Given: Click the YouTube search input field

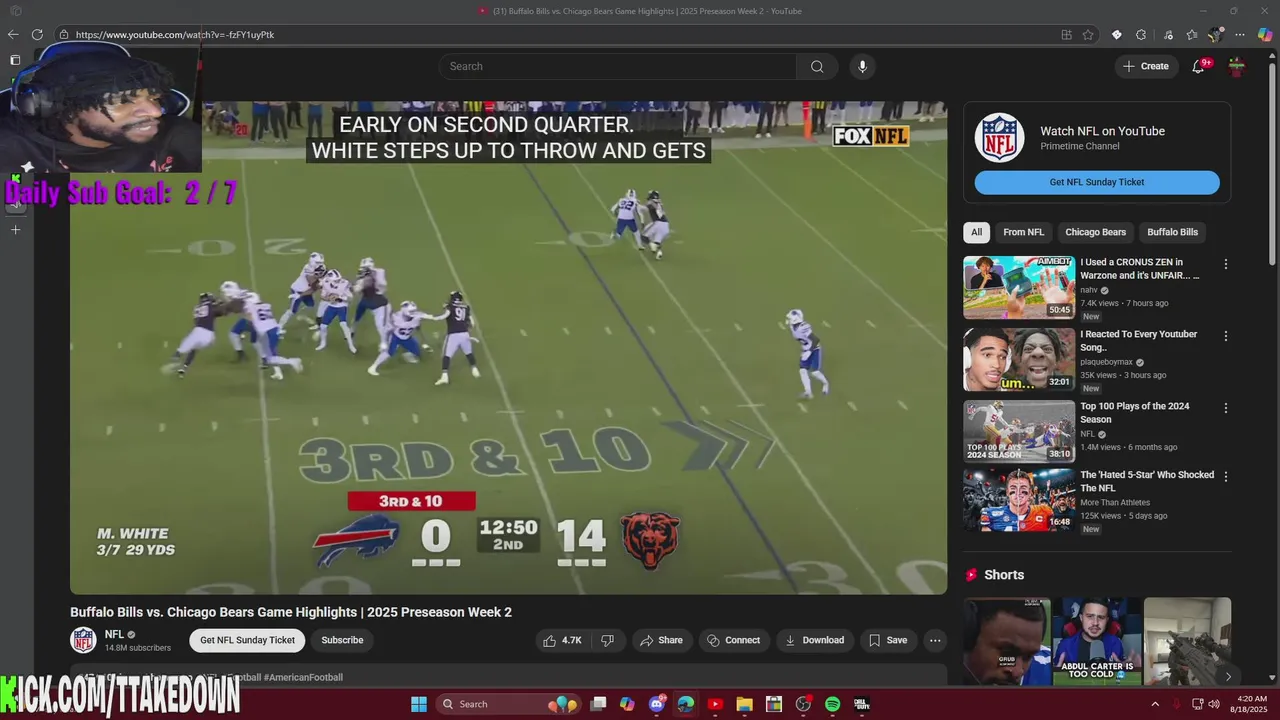Looking at the screenshot, I should [618, 66].
